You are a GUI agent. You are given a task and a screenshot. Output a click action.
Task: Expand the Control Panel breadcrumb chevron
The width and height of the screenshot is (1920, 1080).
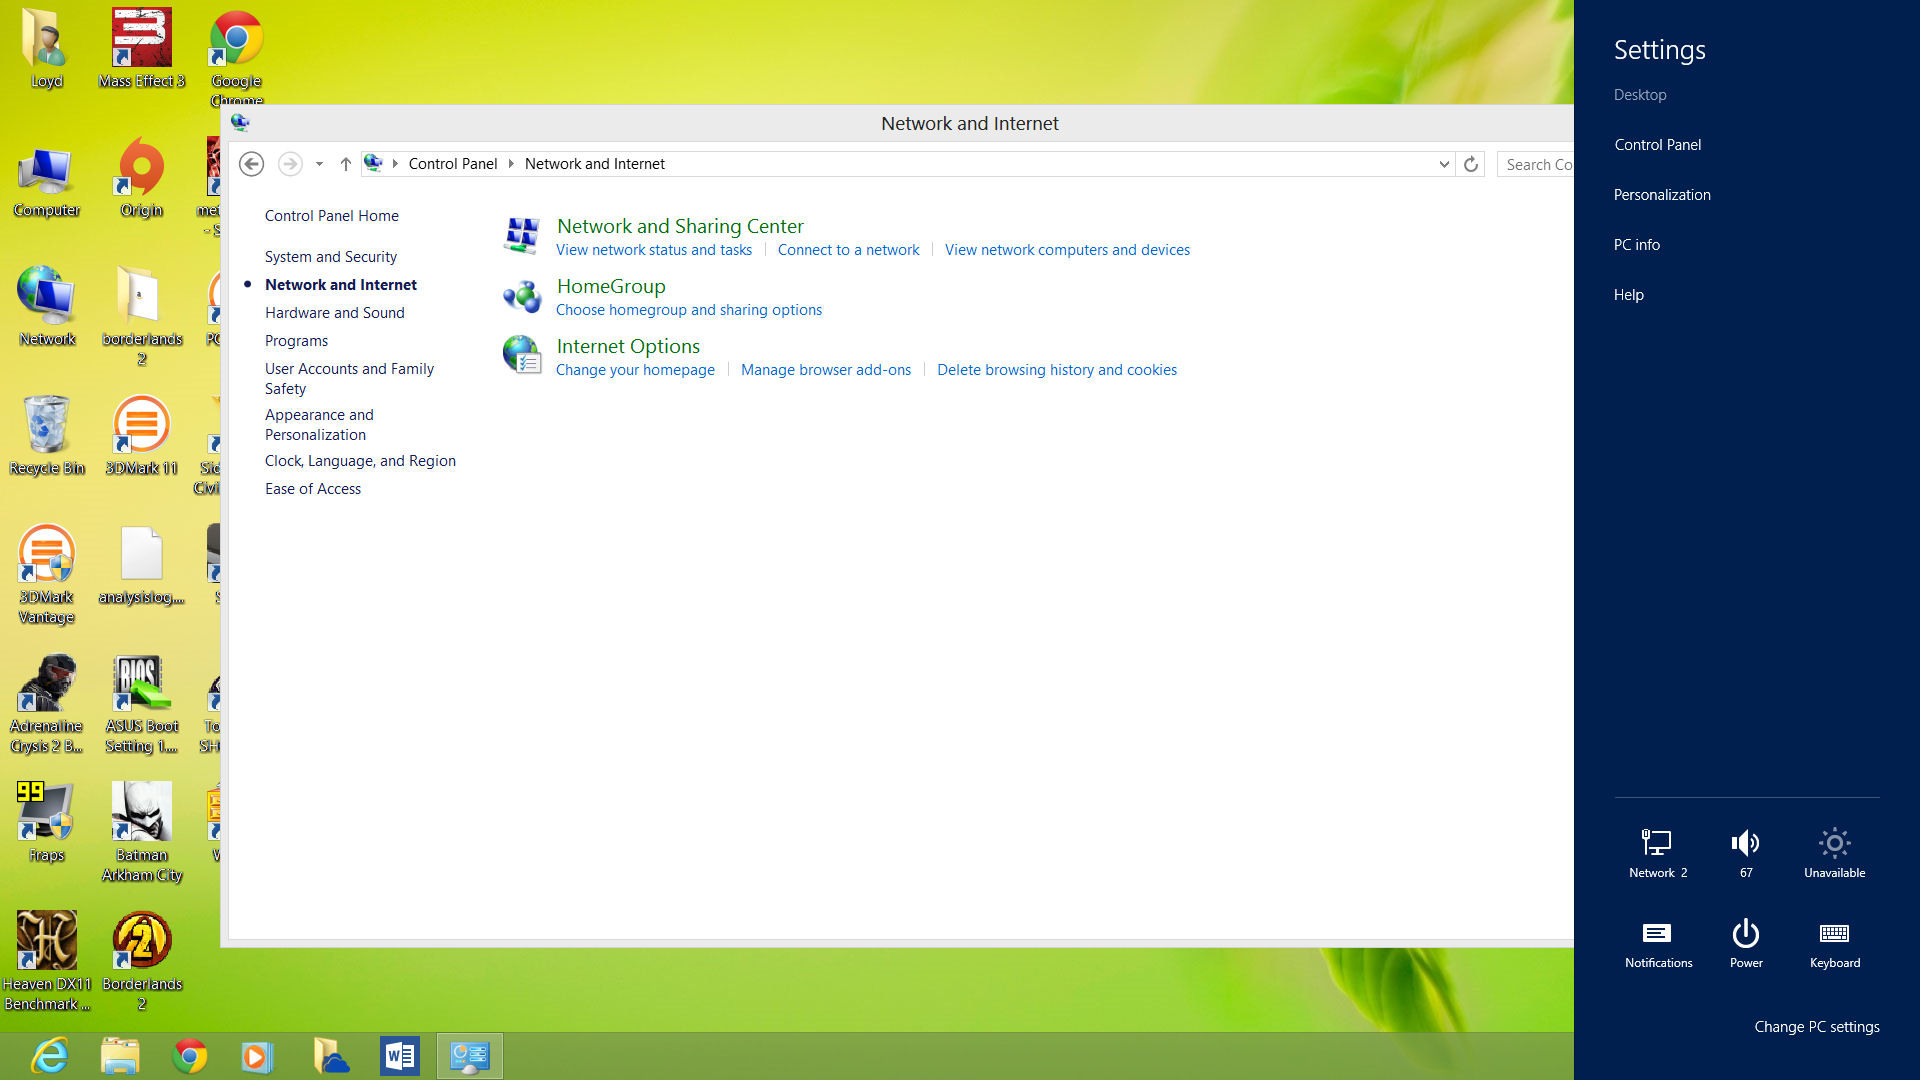point(511,164)
